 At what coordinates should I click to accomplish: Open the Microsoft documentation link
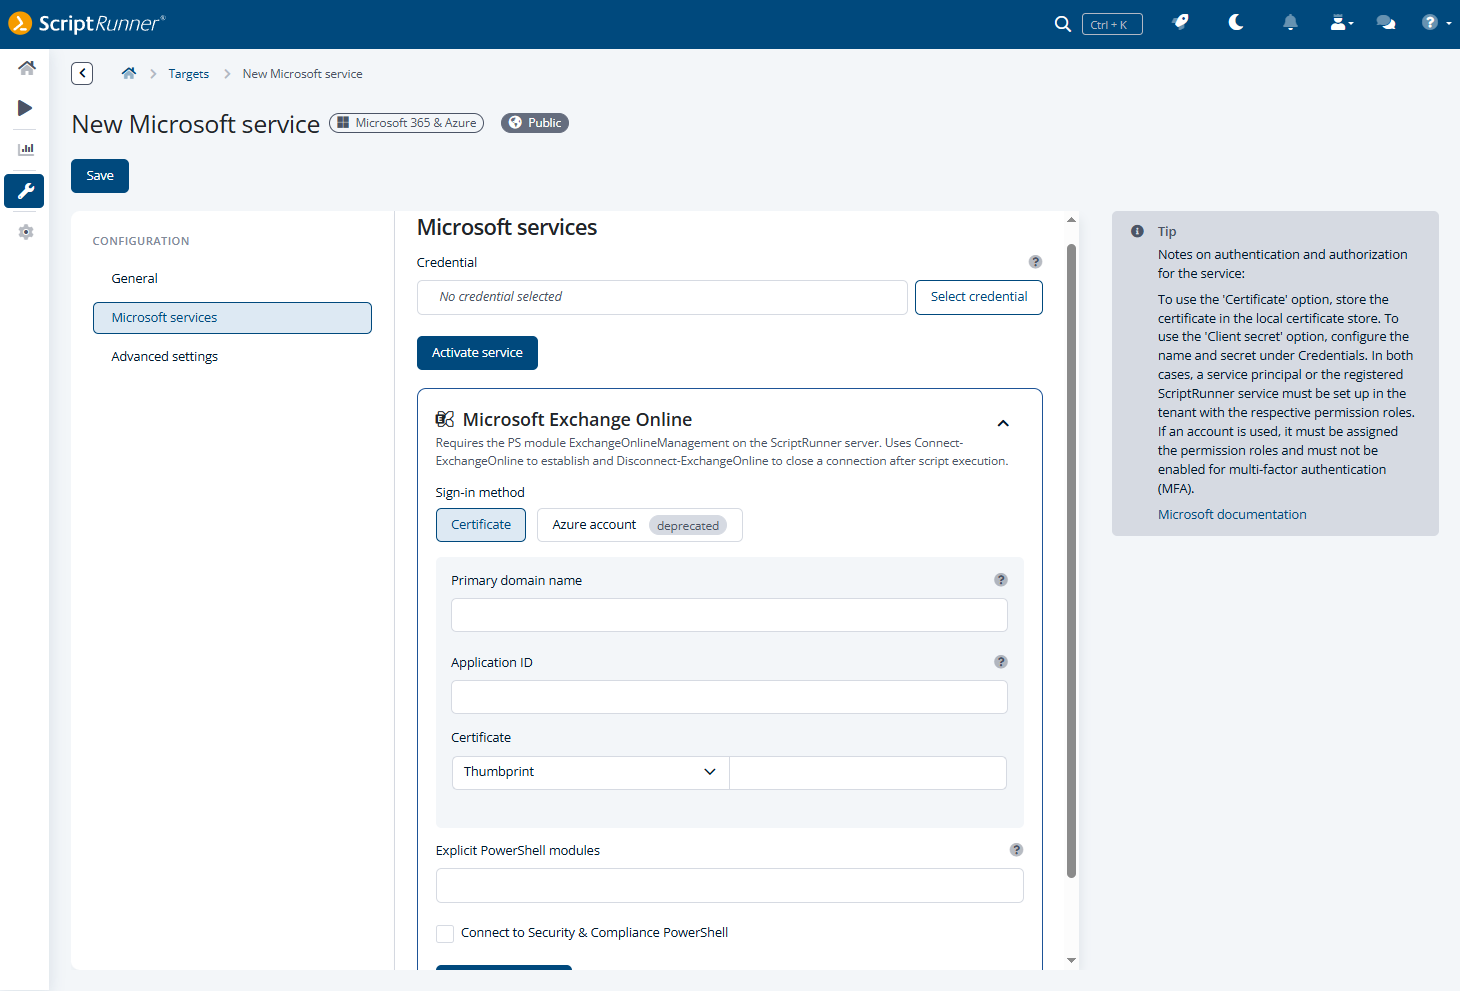coord(1232,515)
